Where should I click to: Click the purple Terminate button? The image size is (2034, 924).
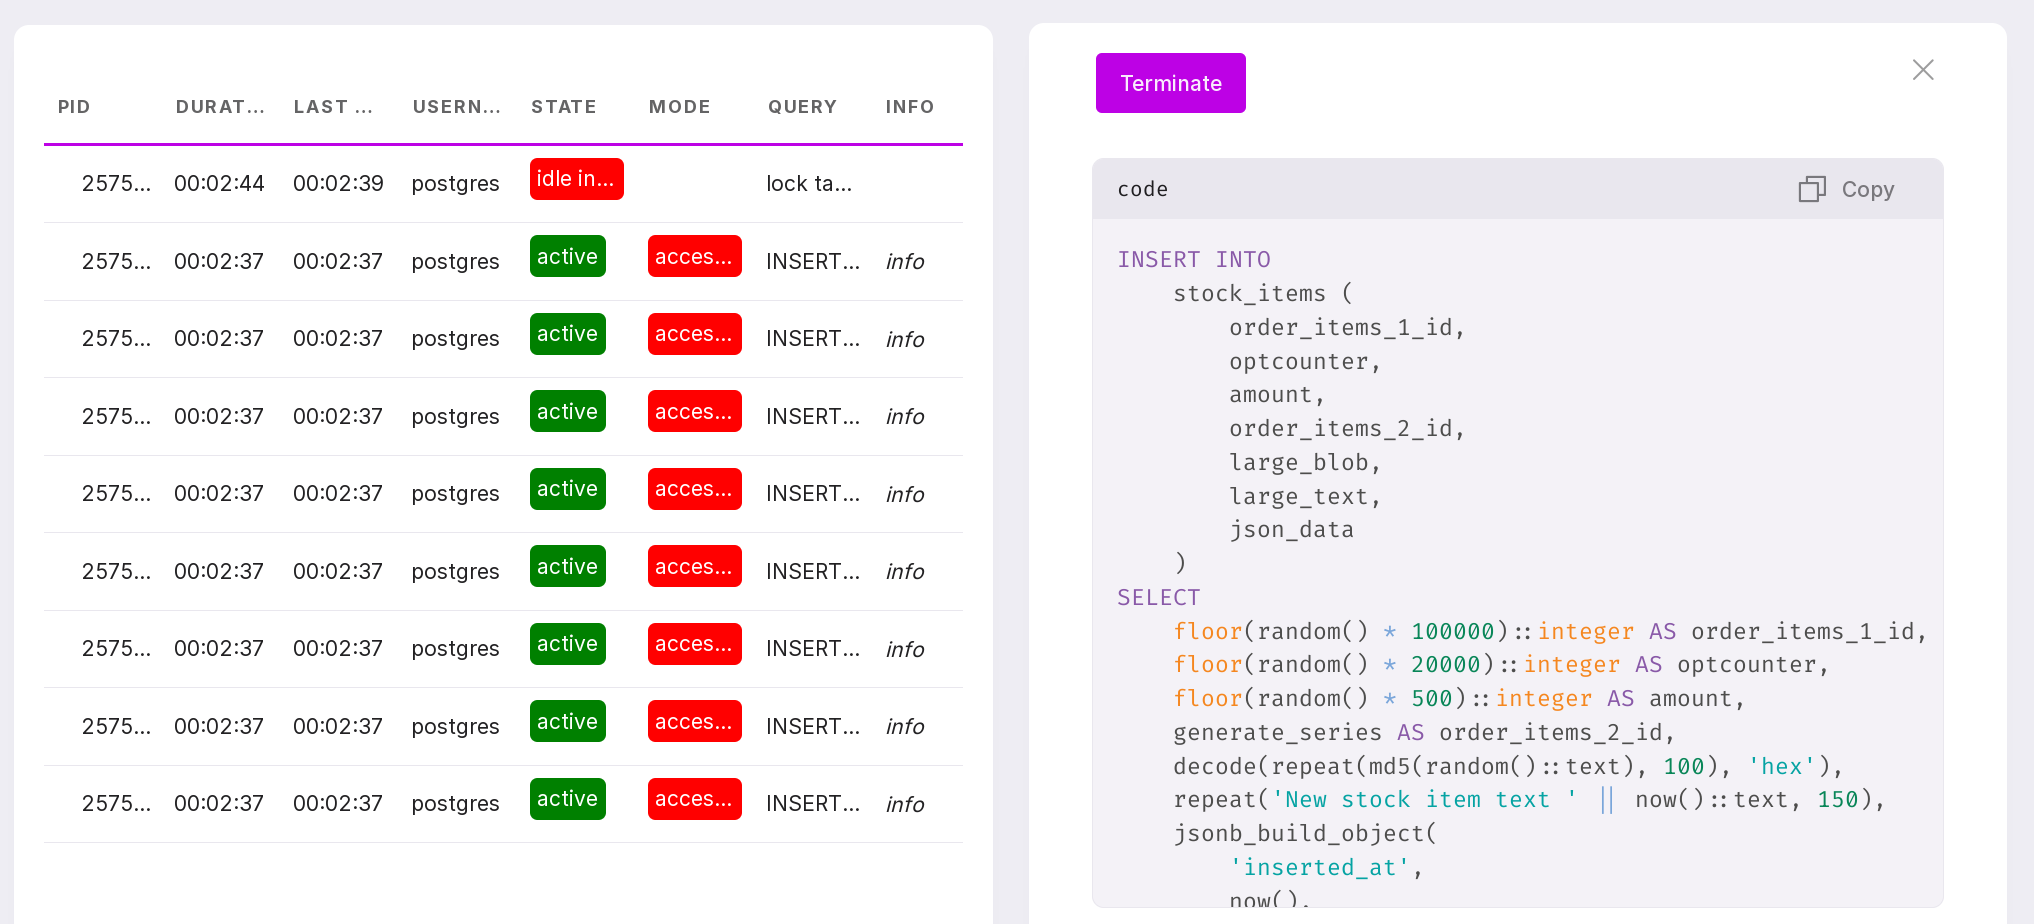1170,83
